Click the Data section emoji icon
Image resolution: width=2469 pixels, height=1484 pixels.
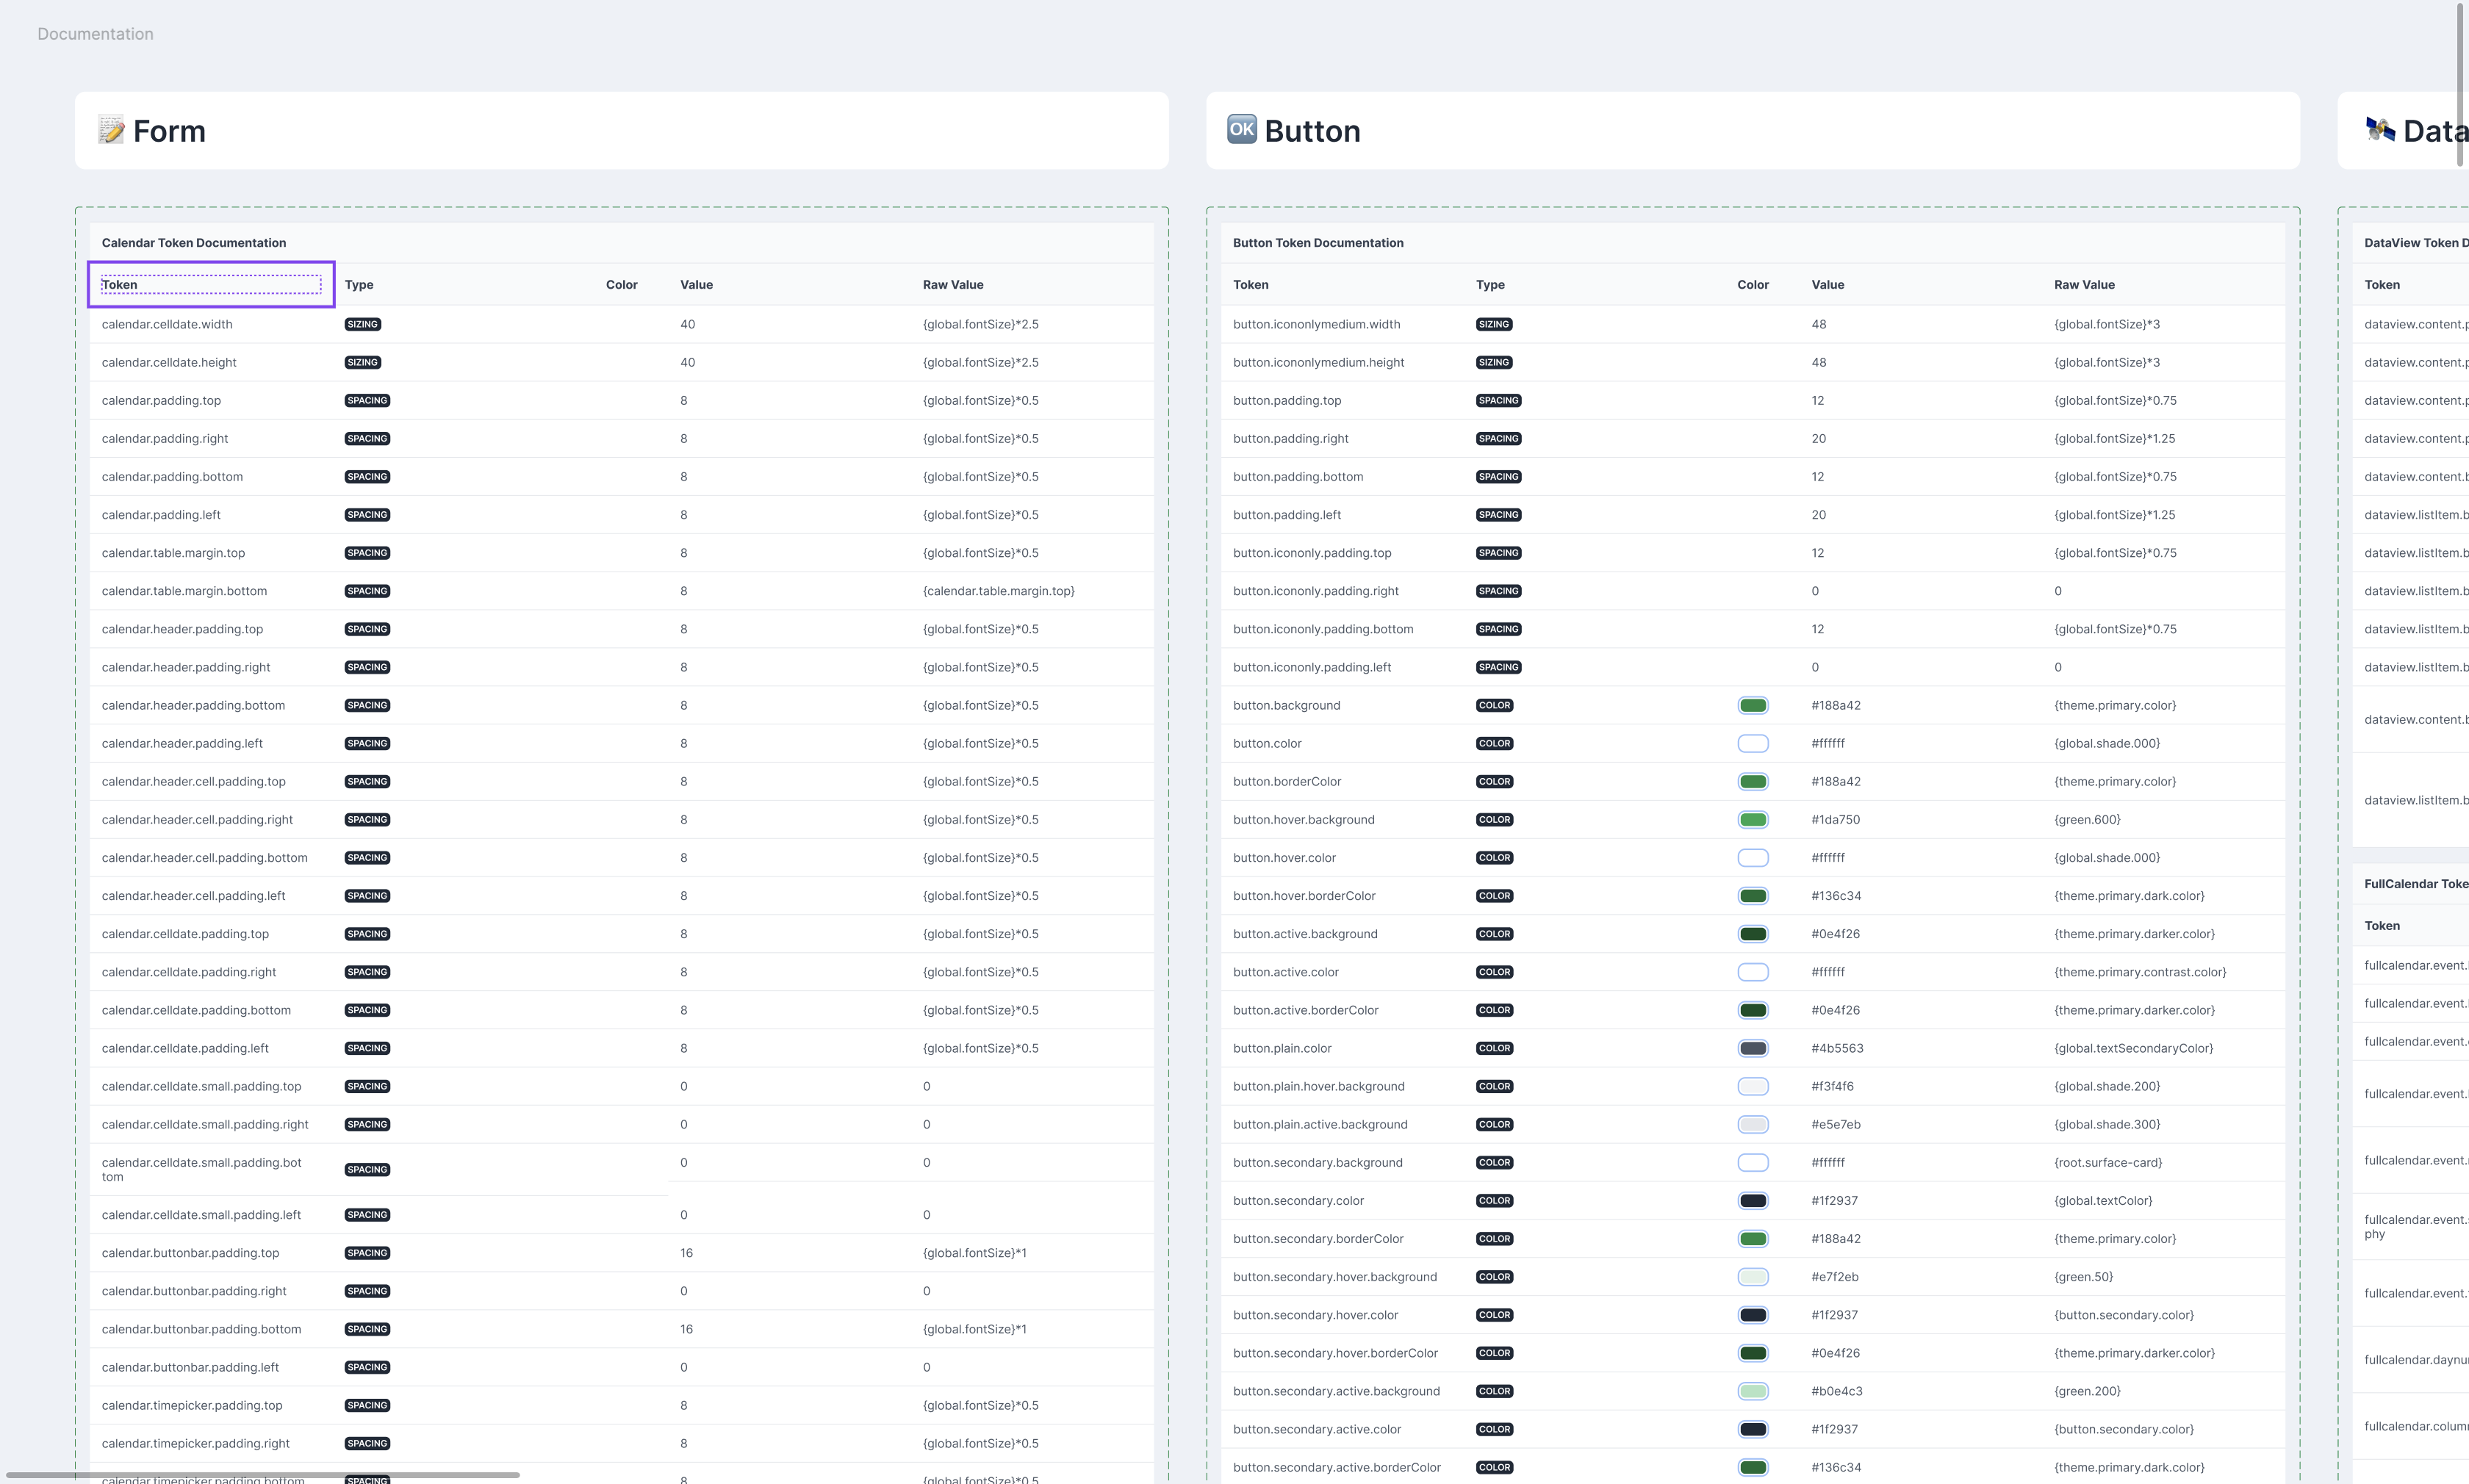tap(2380, 130)
